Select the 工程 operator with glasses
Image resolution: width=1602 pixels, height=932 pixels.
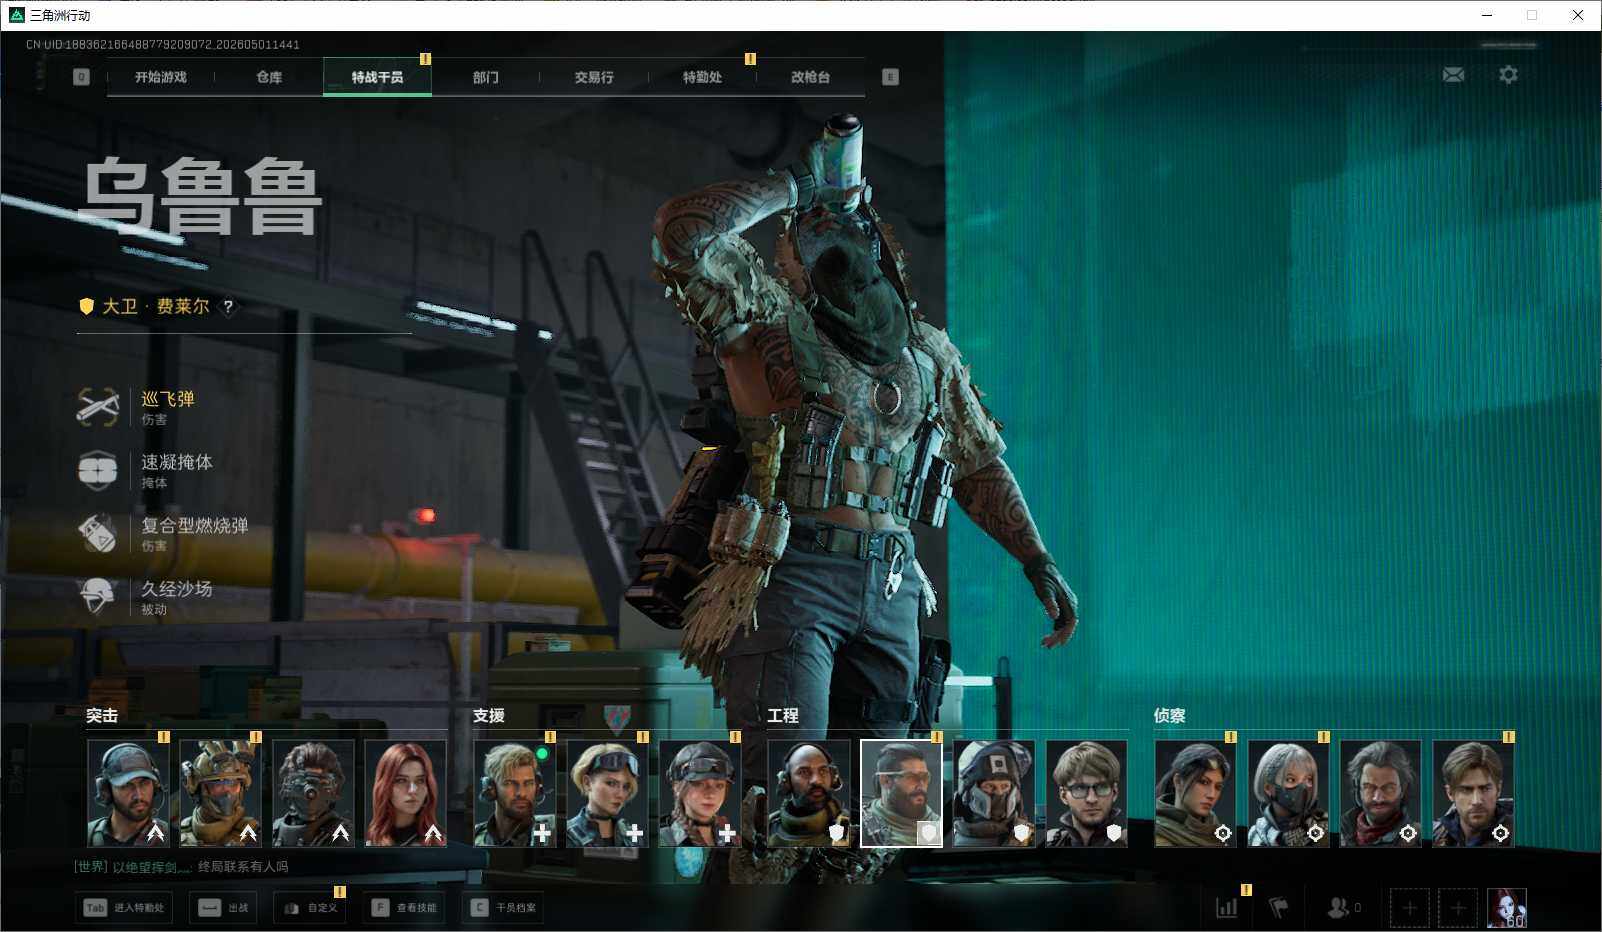(x=1087, y=793)
